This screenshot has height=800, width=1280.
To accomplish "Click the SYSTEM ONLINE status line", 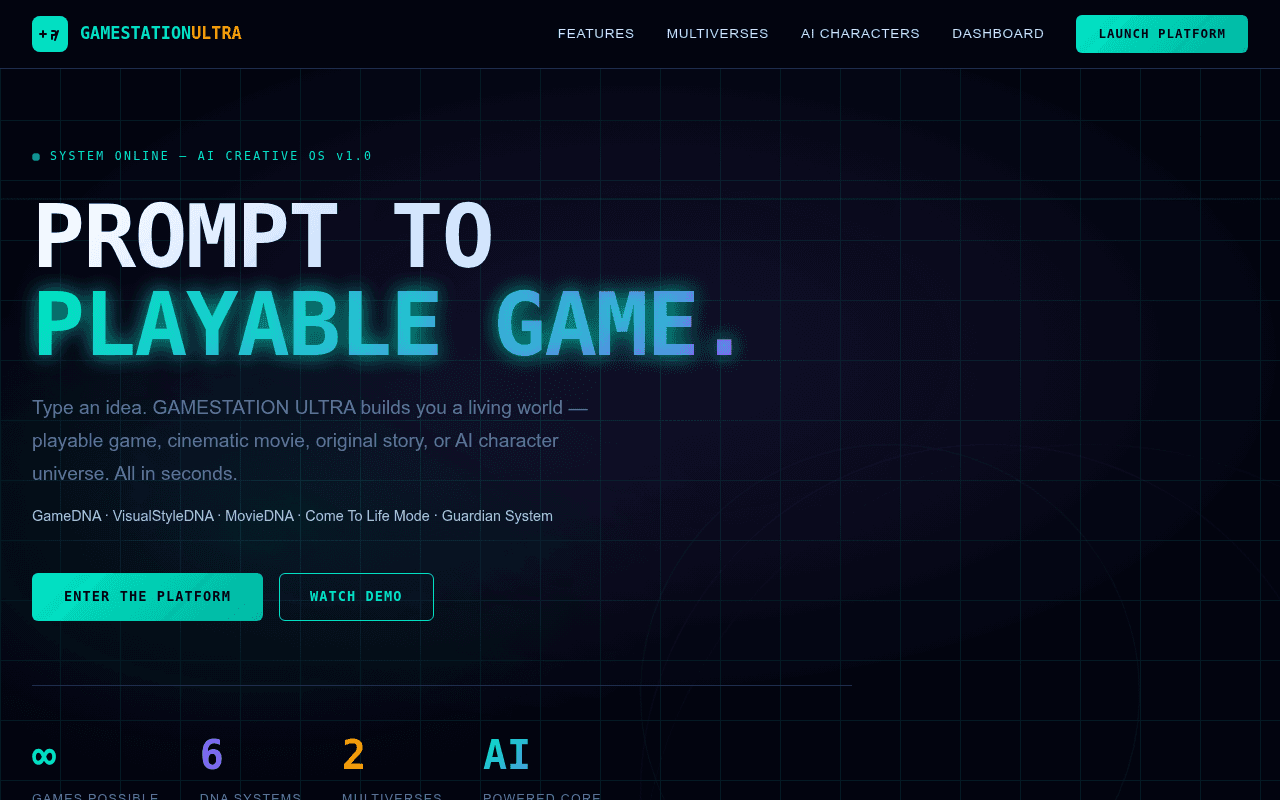I will click(202, 156).
